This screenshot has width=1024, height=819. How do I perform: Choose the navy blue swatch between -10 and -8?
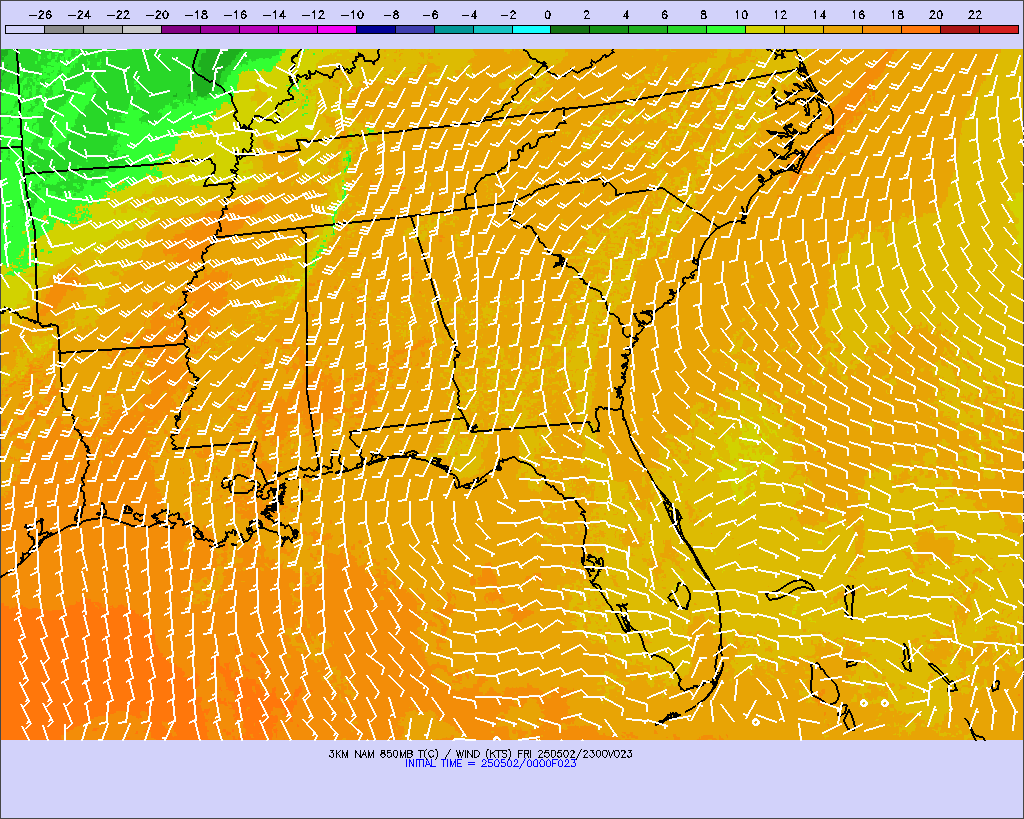[376, 29]
